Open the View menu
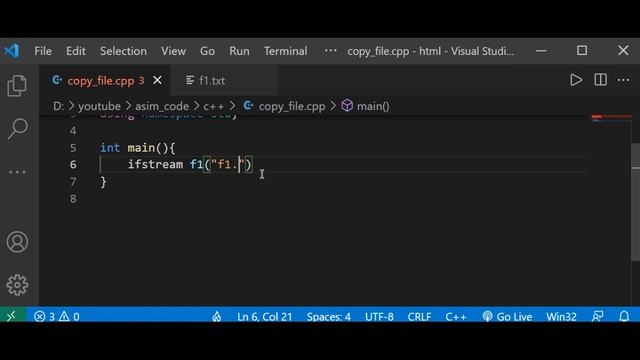 [x=173, y=51]
